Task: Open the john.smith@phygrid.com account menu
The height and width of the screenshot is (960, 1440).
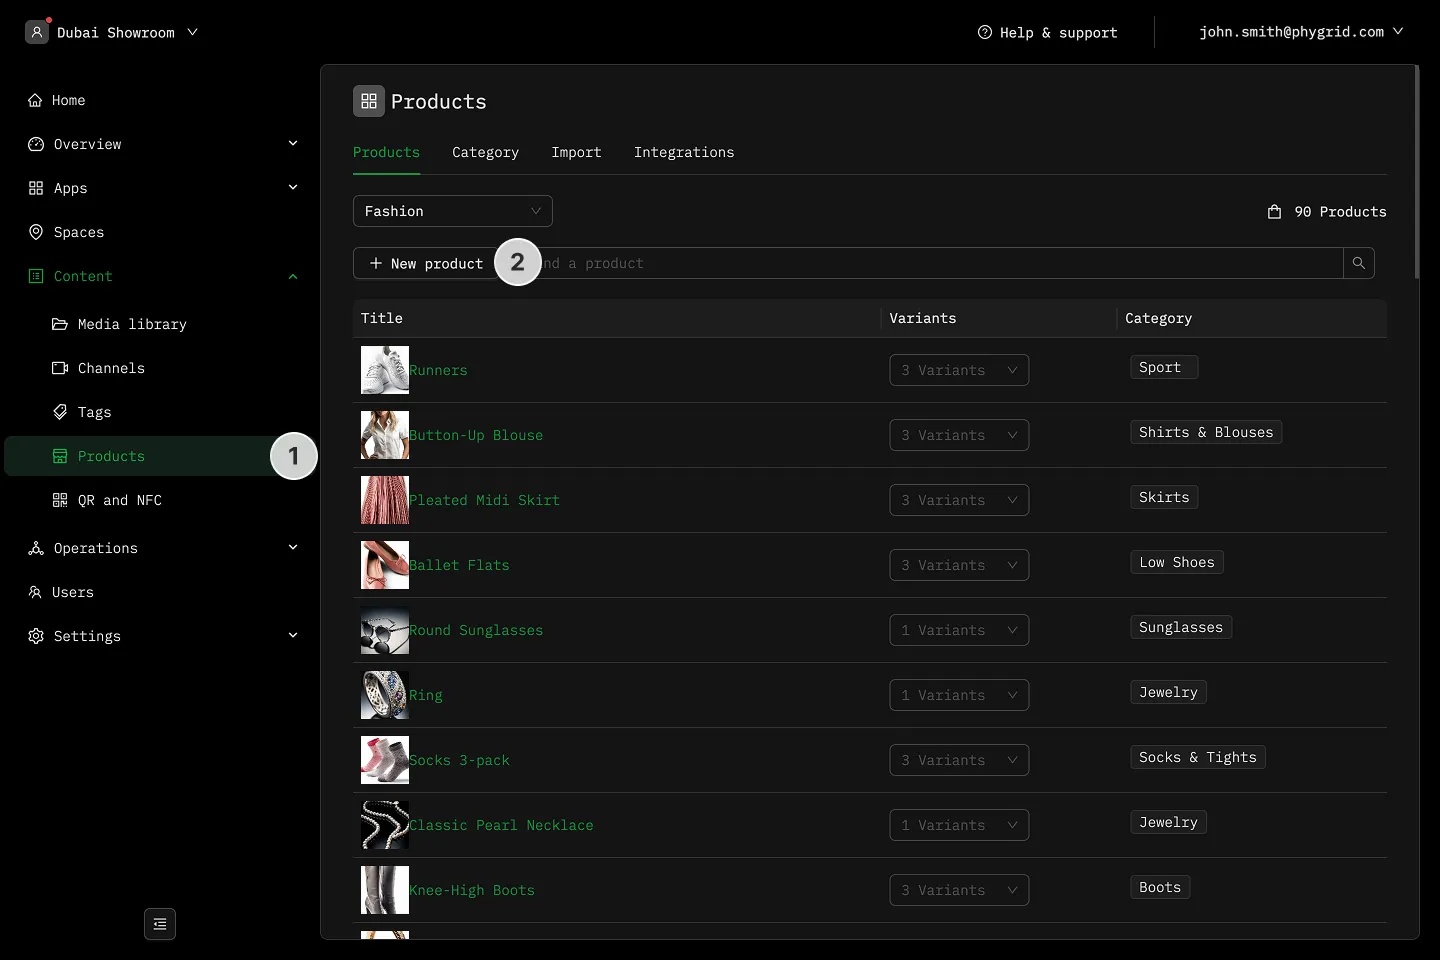Action: [1301, 32]
